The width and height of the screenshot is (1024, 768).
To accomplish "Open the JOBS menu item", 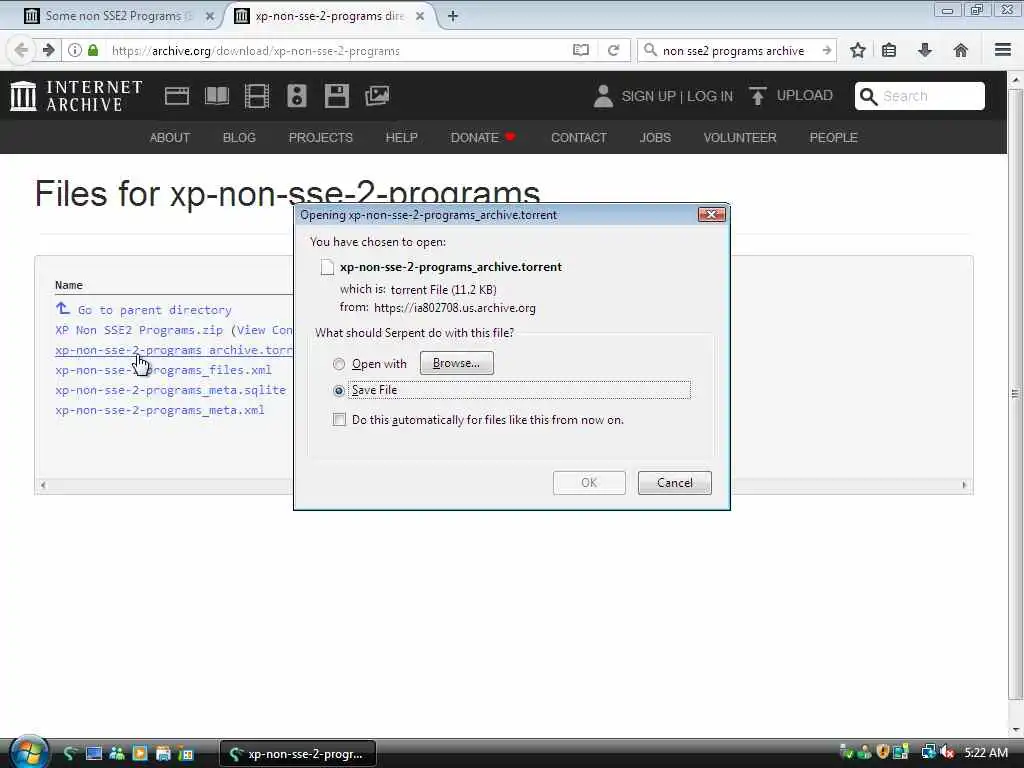I will pos(655,138).
